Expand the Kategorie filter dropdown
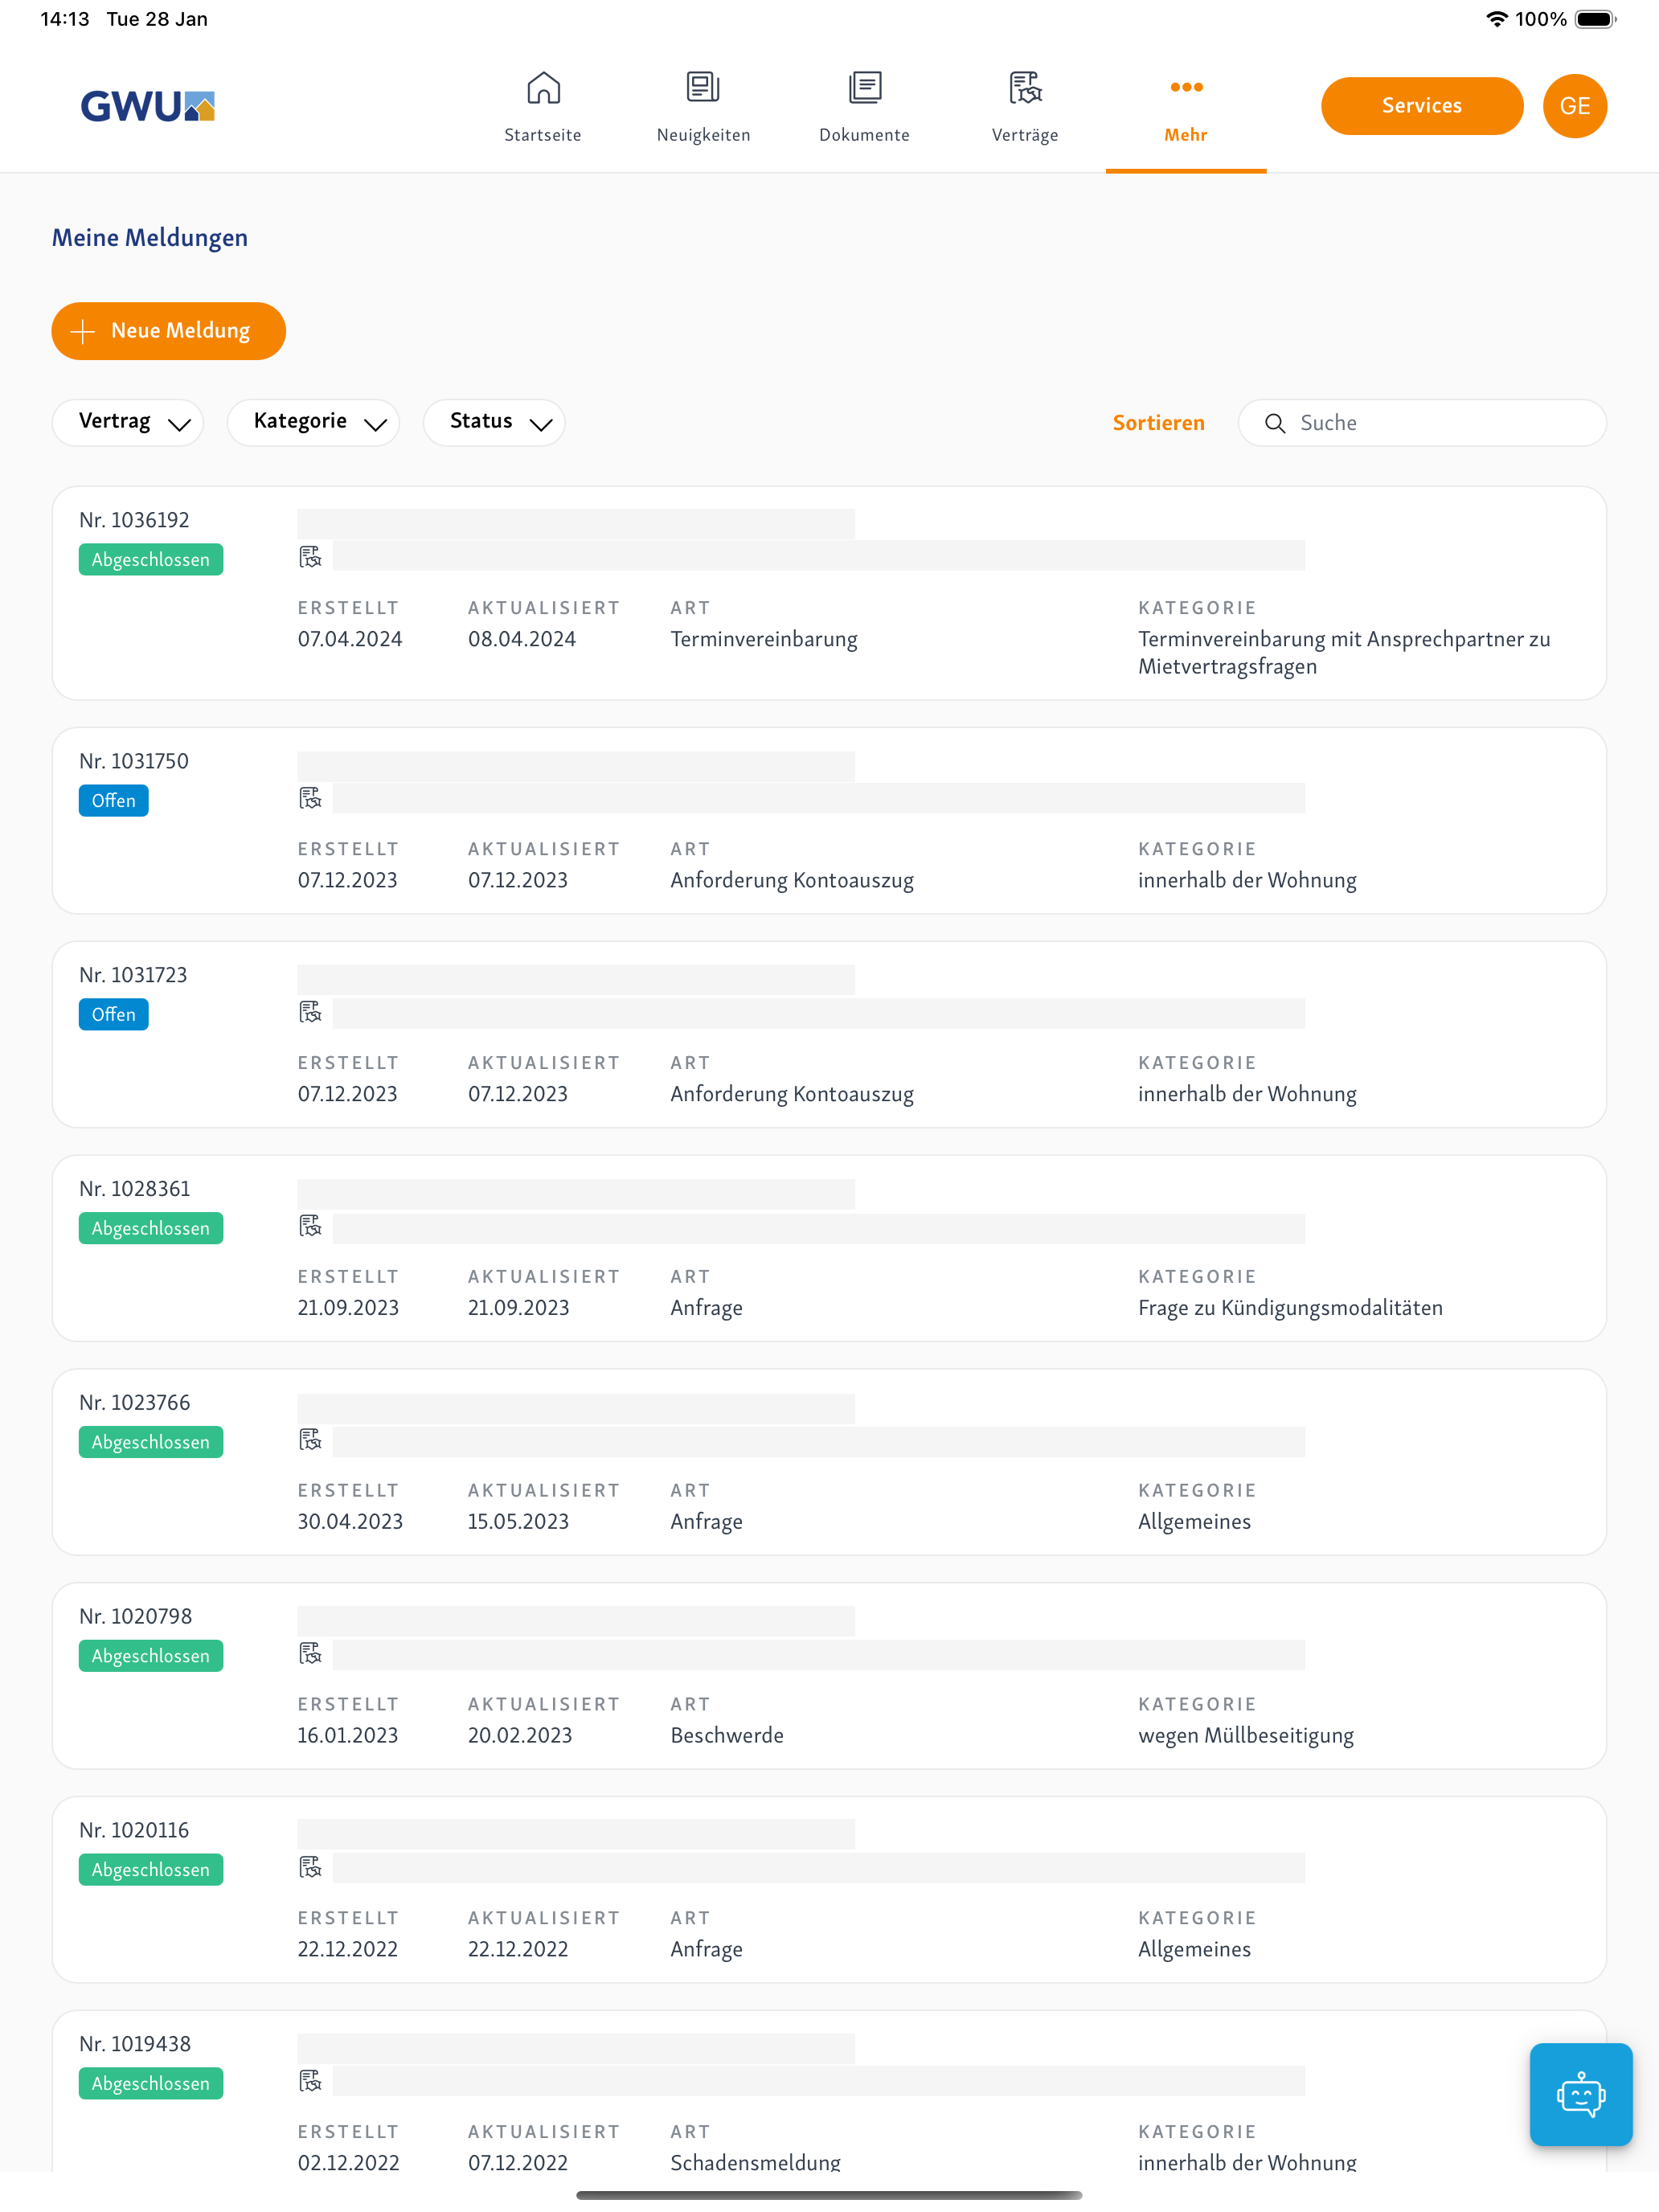The width and height of the screenshot is (1659, 2212). coord(313,422)
